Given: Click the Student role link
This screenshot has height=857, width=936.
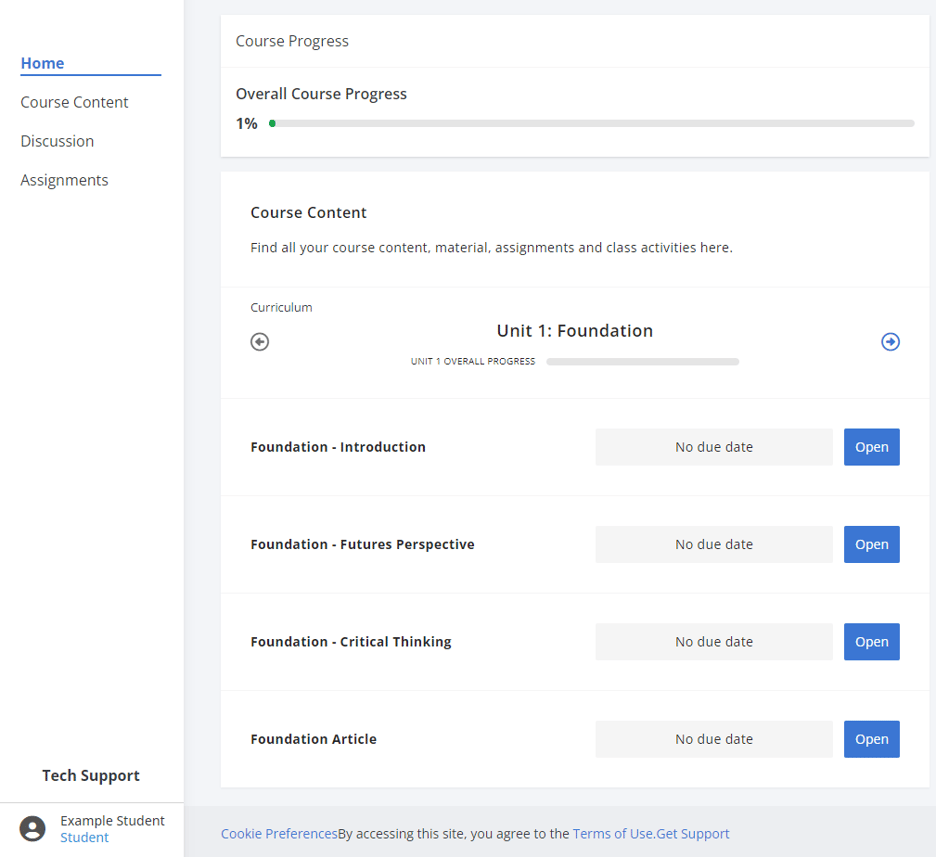Looking at the screenshot, I should pos(84,838).
